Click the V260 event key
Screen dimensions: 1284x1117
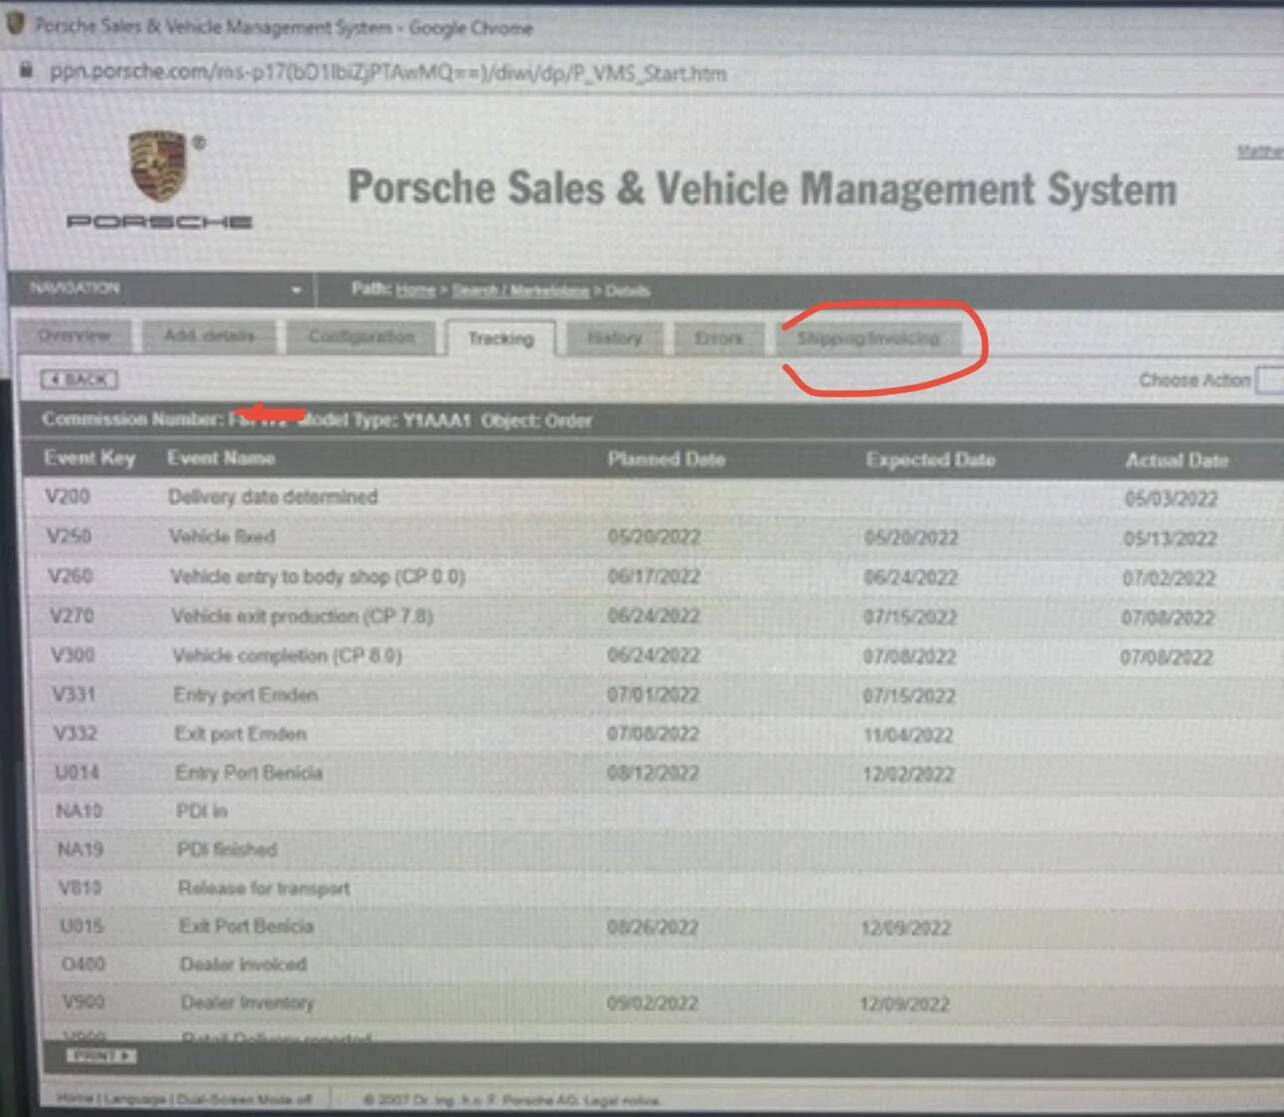coord(70,576)
